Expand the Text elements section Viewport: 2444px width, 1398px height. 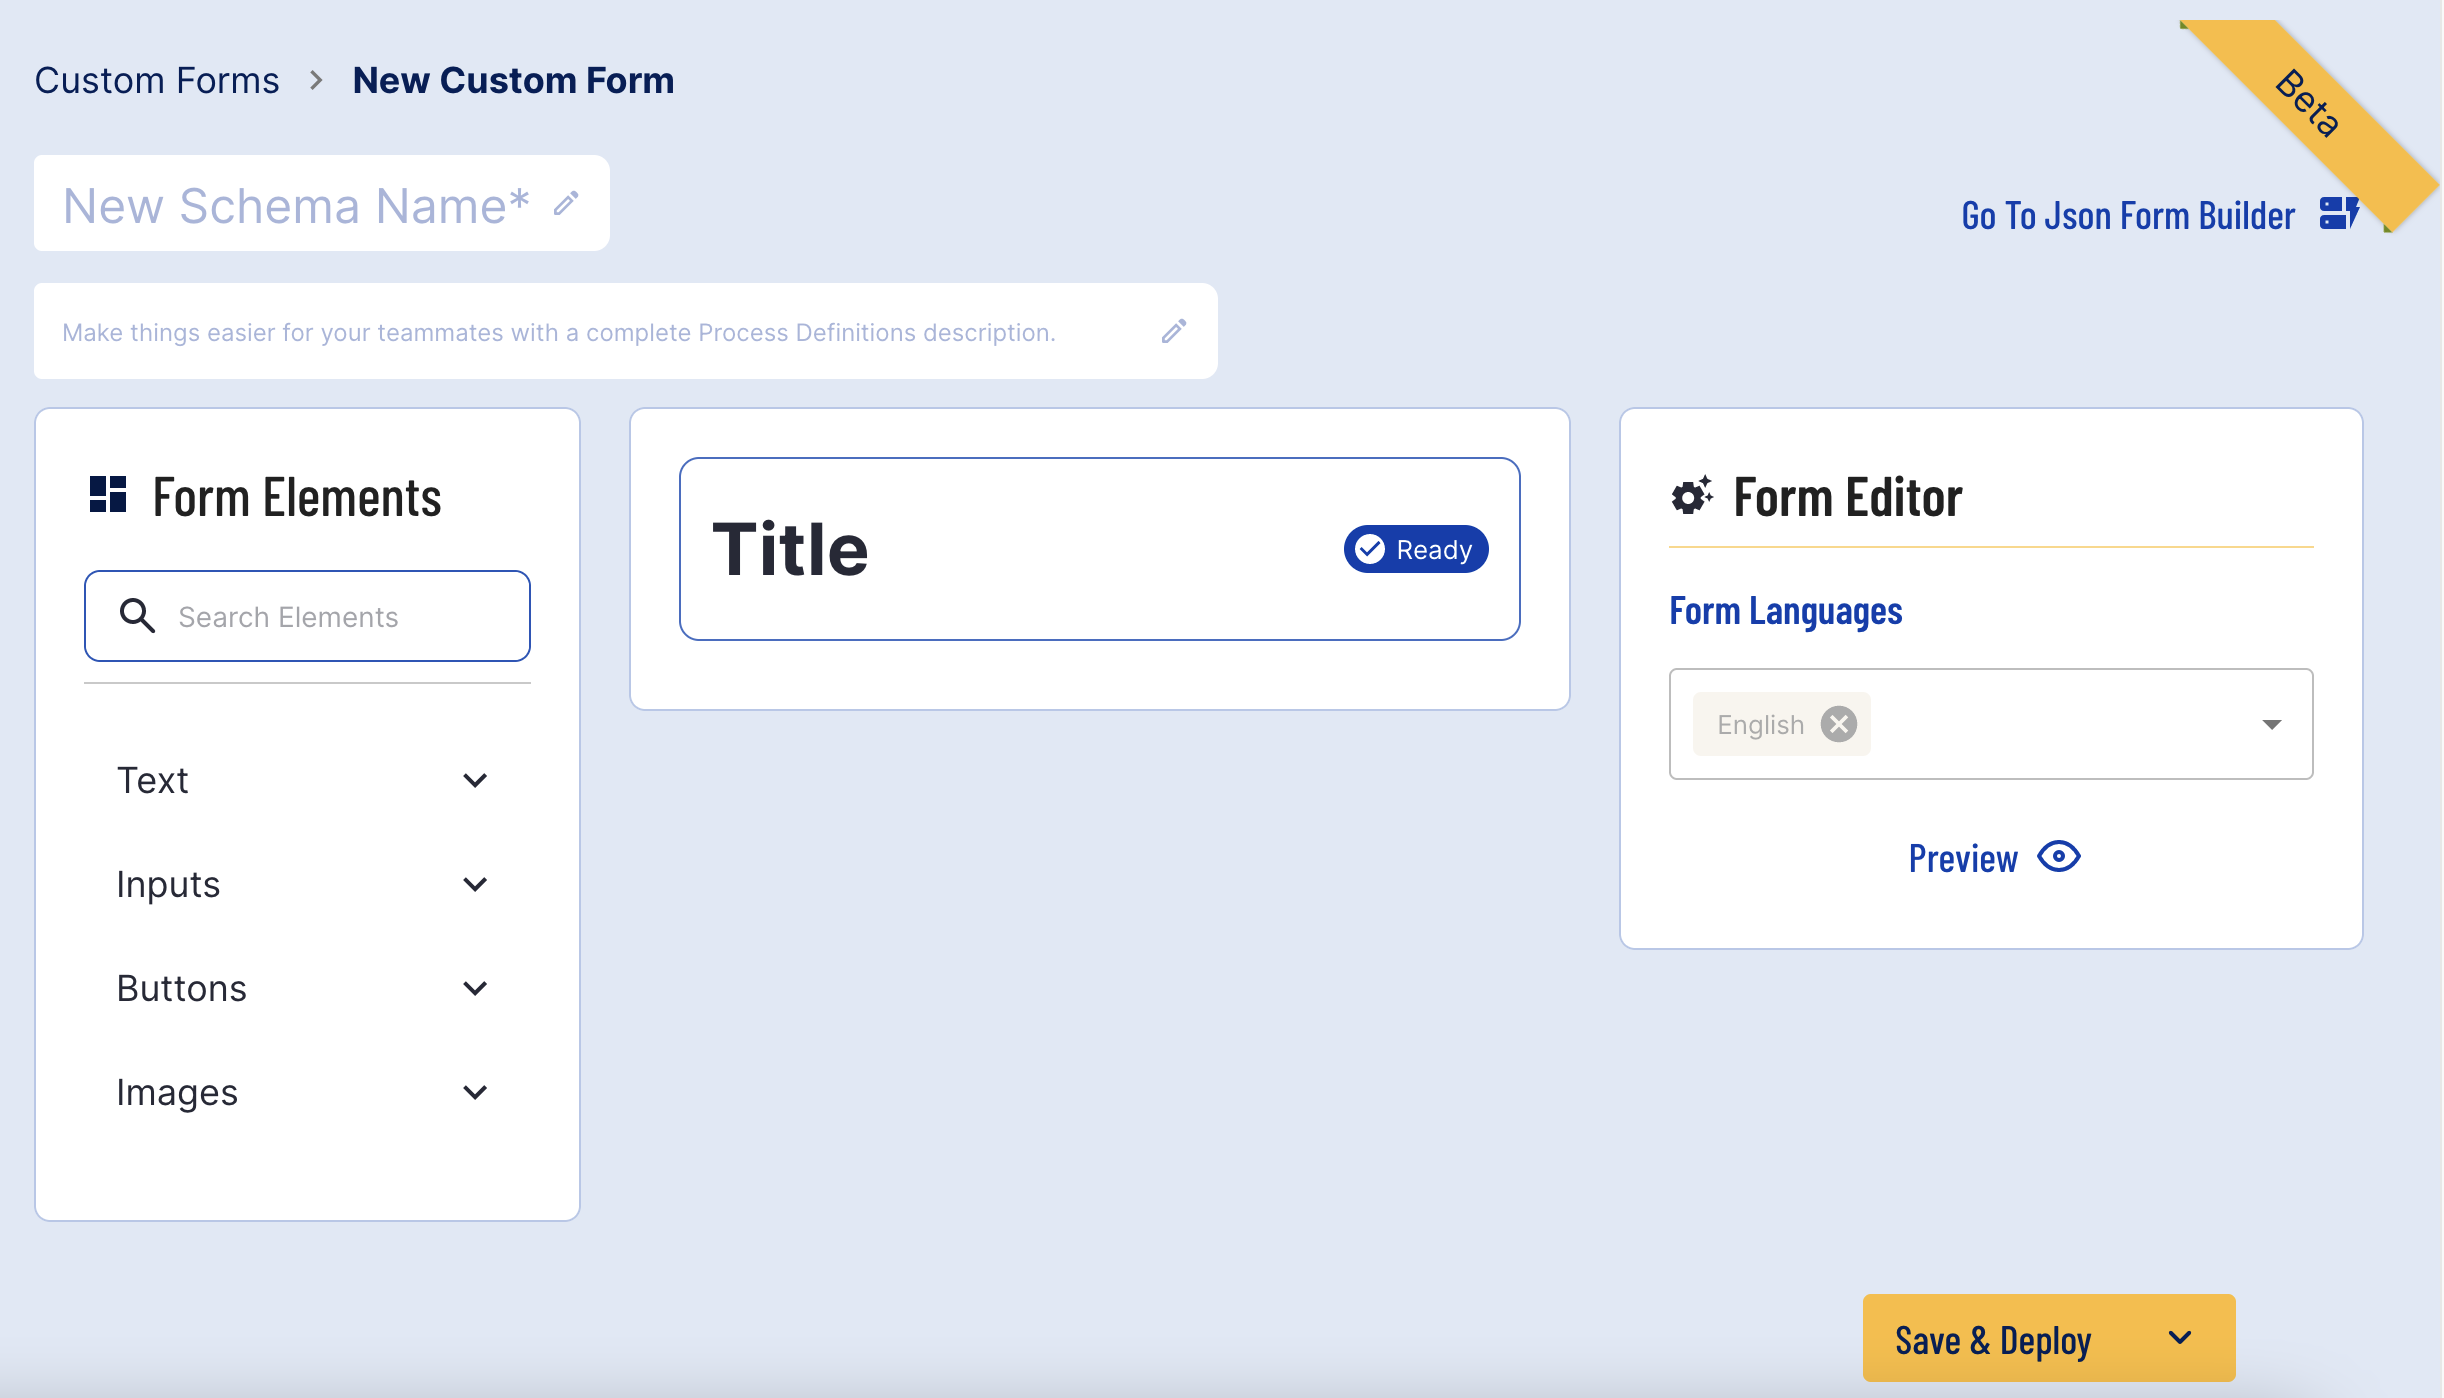pos(475,780)
